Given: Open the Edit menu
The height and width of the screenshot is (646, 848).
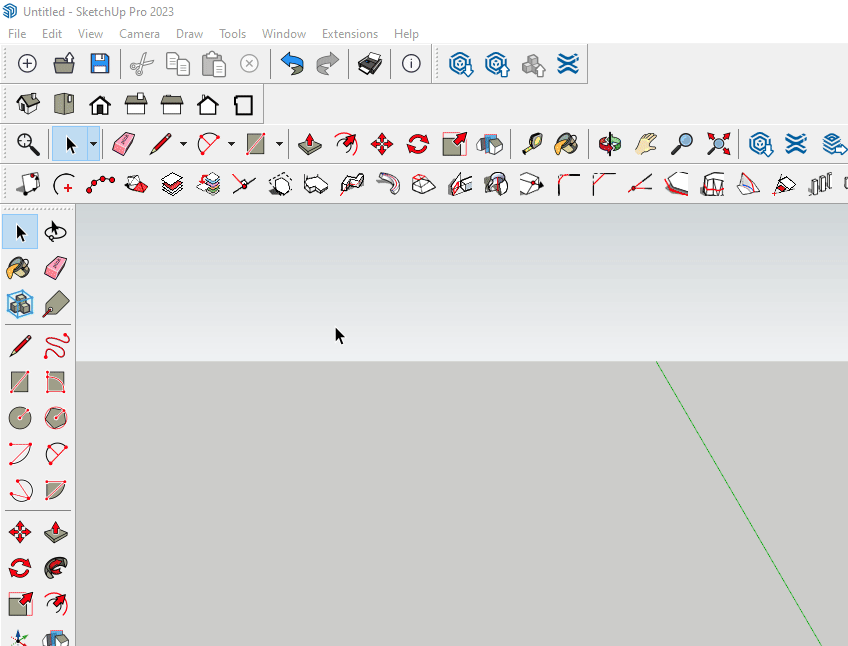Looking at the screenshot, I should 52,34.
